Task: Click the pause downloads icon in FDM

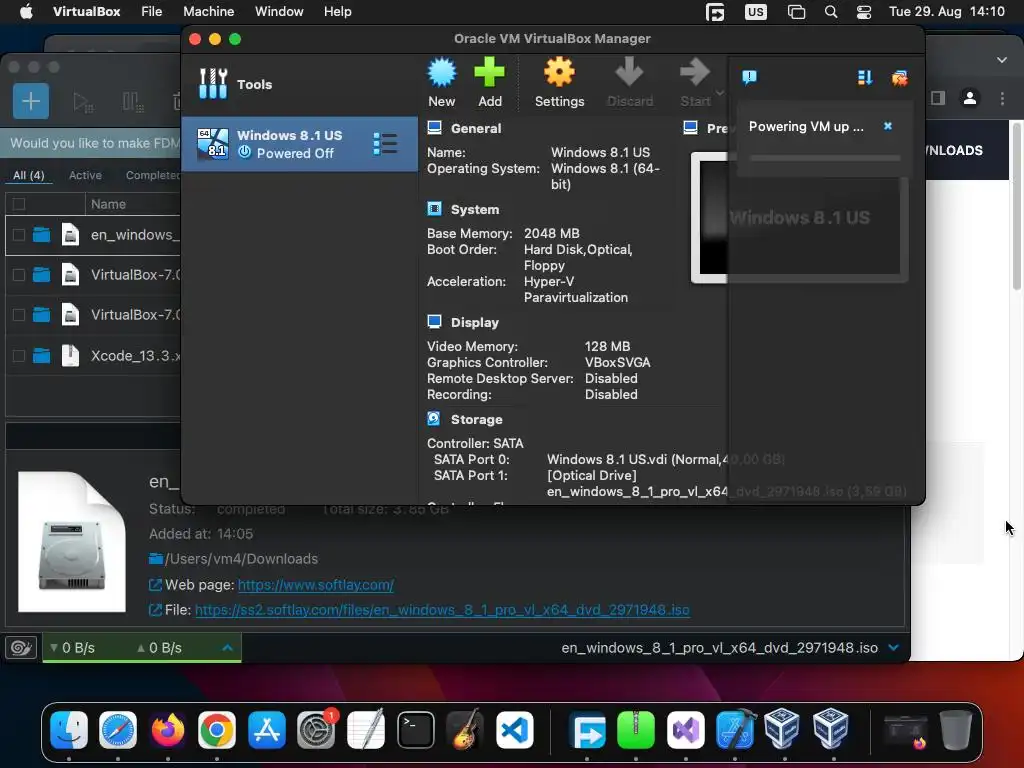Action: (x=133, y=102)
